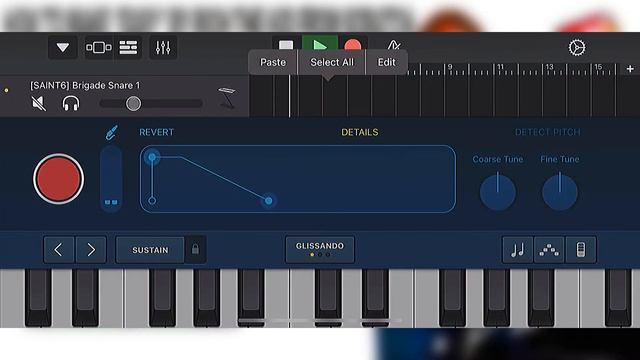Open the arpeggiator icon

(549, 249)
